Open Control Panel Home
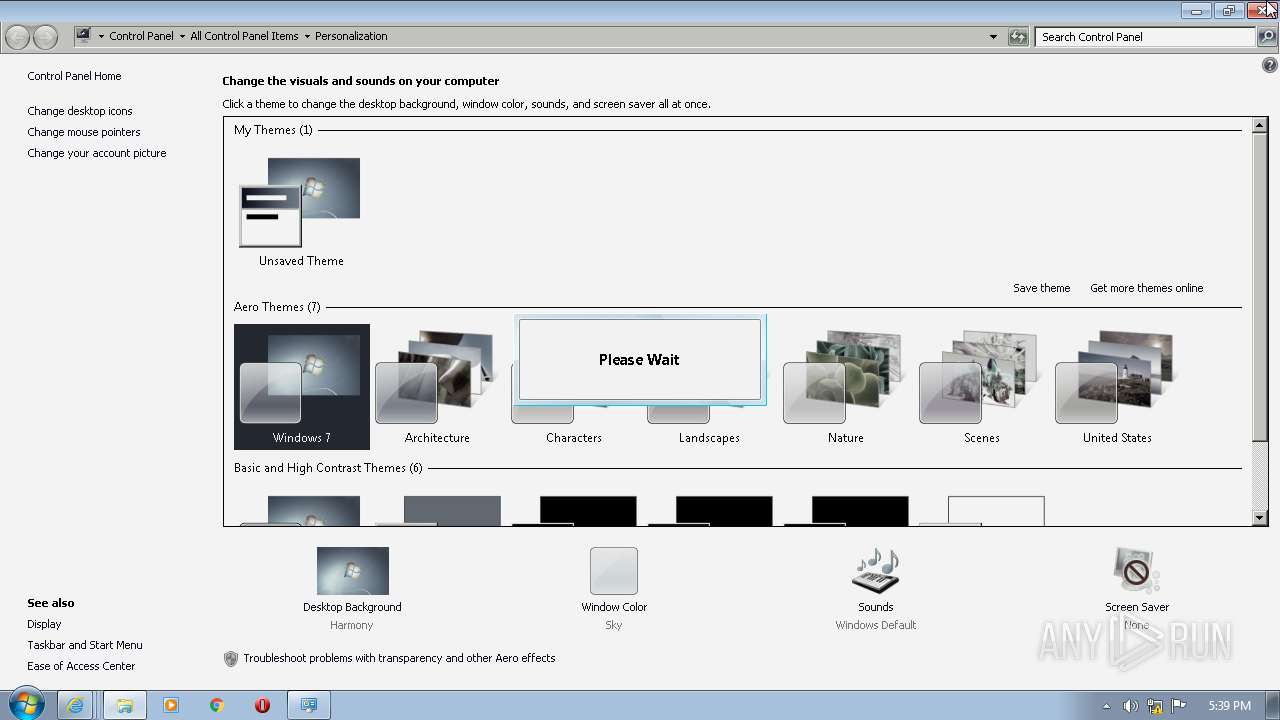The height and width of the screenshot is (720, 1280). 74,76
